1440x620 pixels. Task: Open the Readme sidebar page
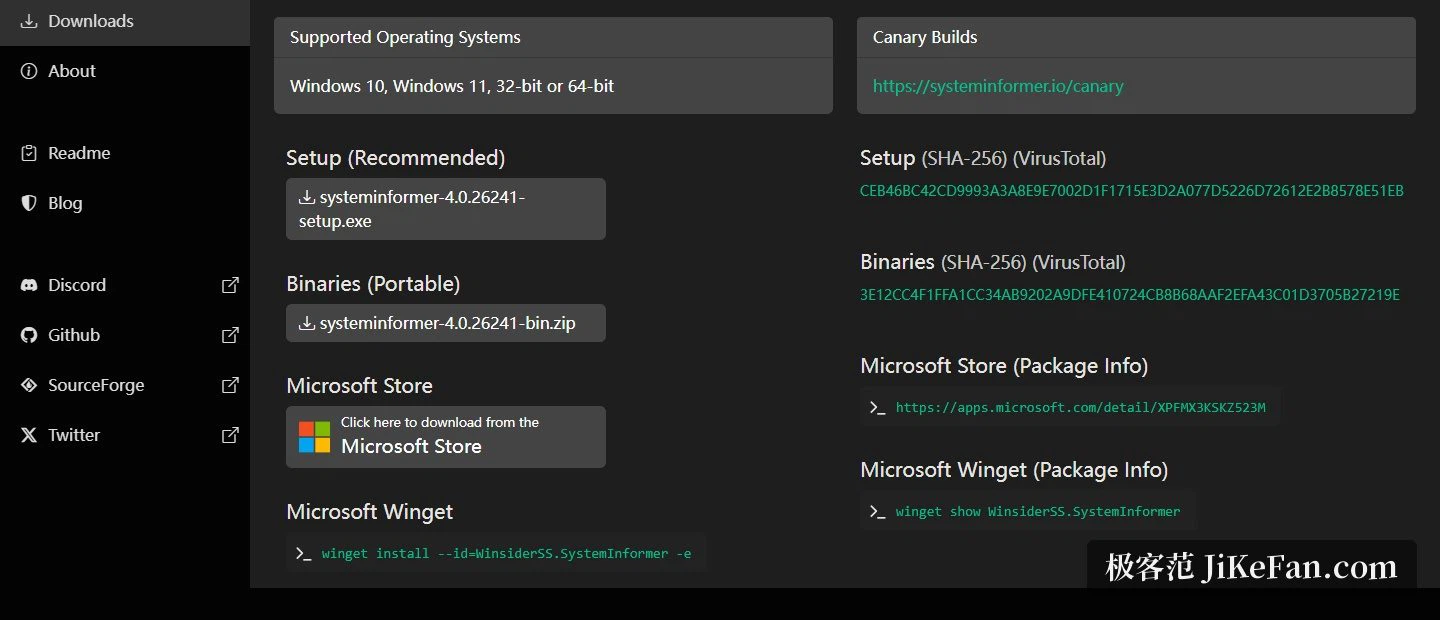(x=125, y=153)
